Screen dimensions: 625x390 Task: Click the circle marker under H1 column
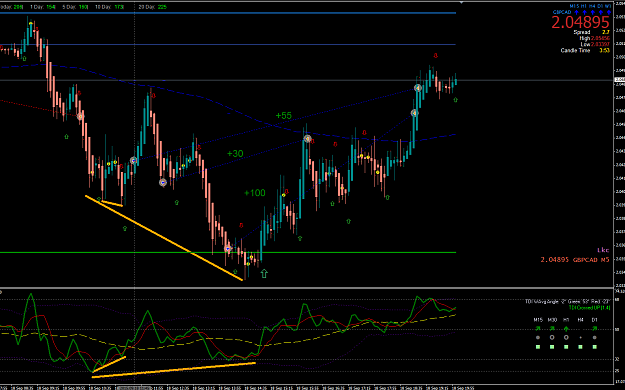click(566, 337)
